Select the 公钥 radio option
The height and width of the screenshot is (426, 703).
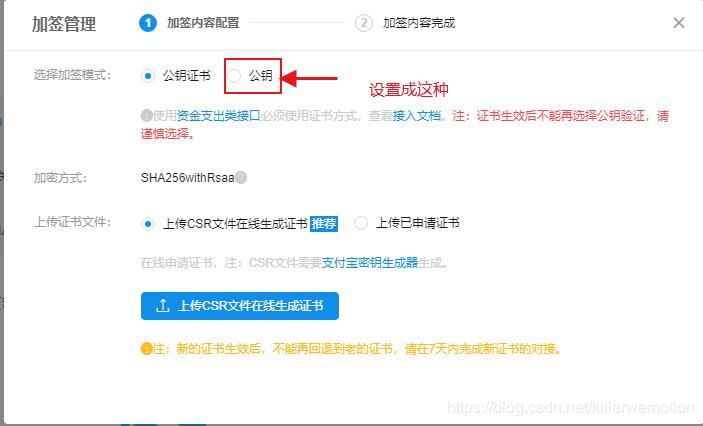[x=234, y=76]
